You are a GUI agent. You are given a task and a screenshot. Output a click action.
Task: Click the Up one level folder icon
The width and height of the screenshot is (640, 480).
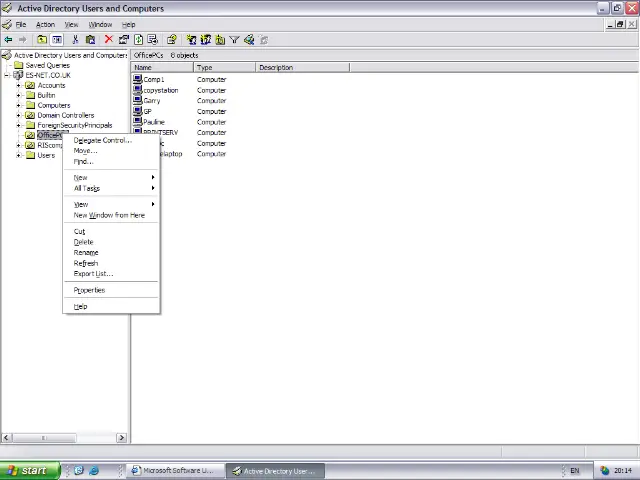click(x=42, y=40)
